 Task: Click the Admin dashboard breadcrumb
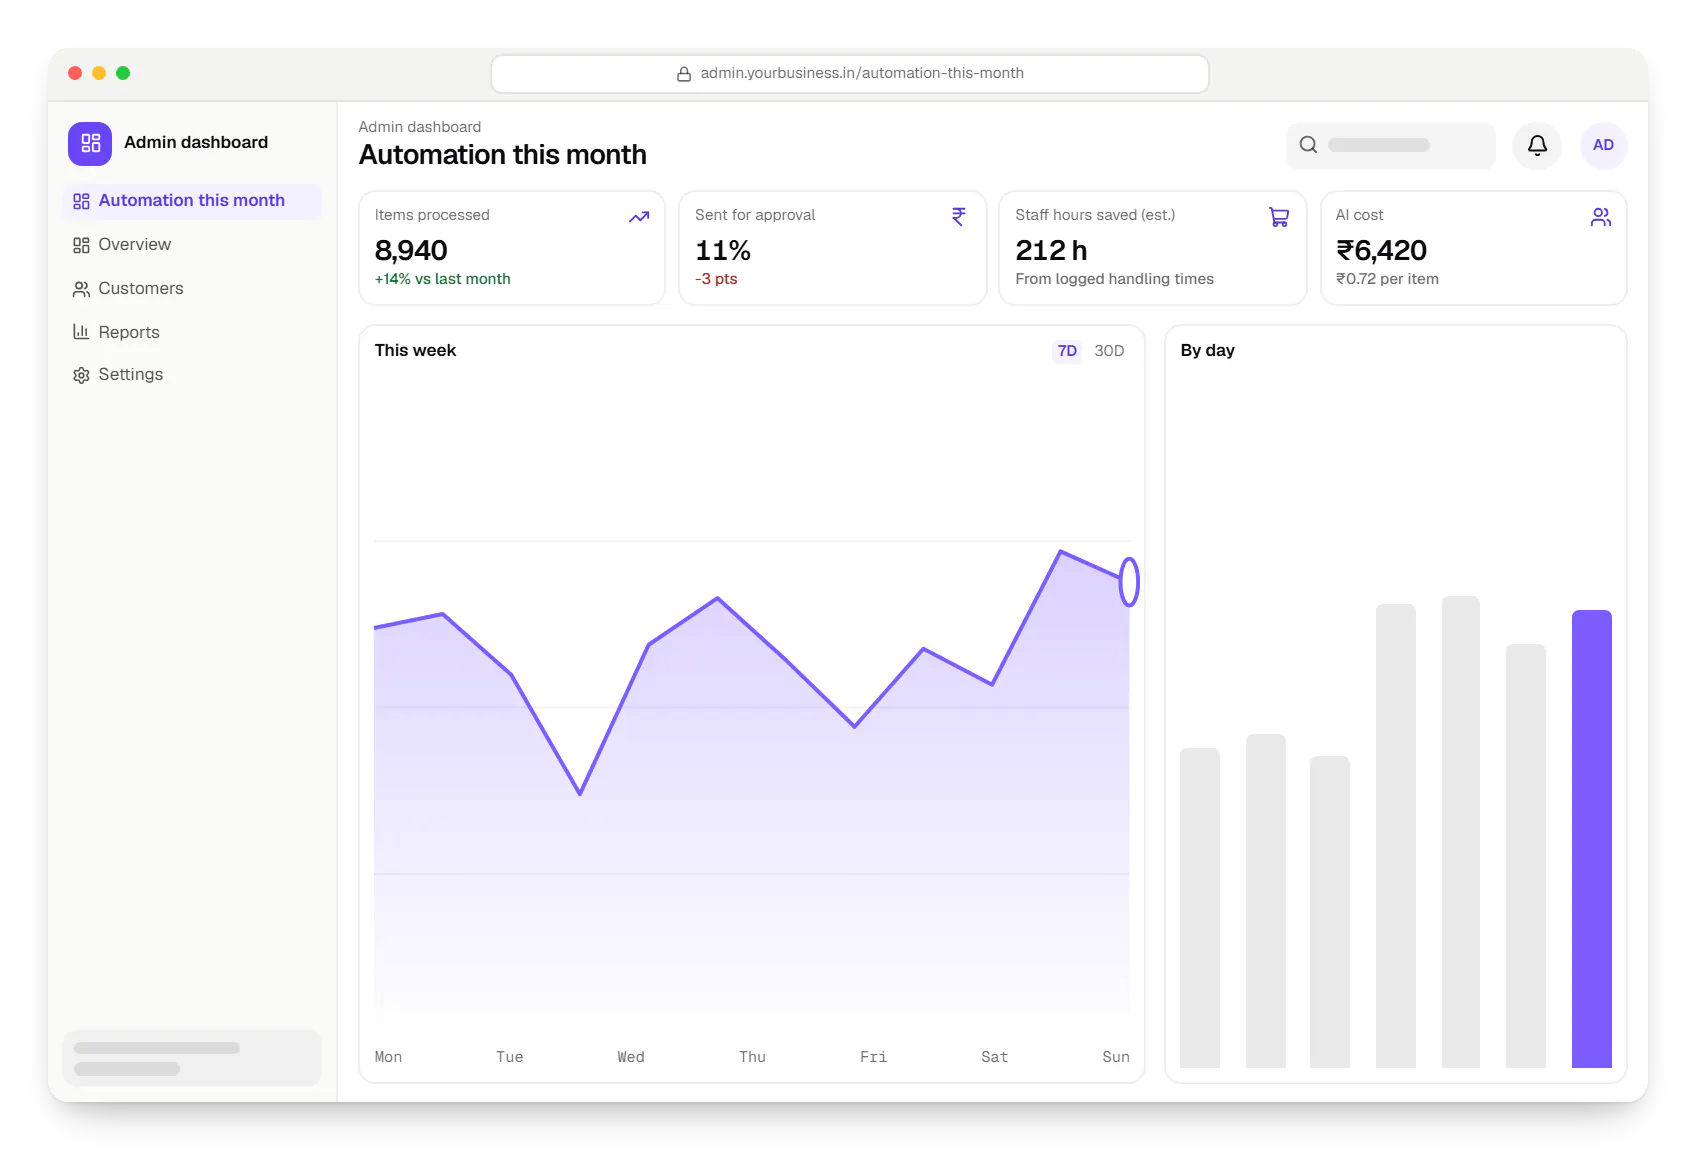pos(420,127)
